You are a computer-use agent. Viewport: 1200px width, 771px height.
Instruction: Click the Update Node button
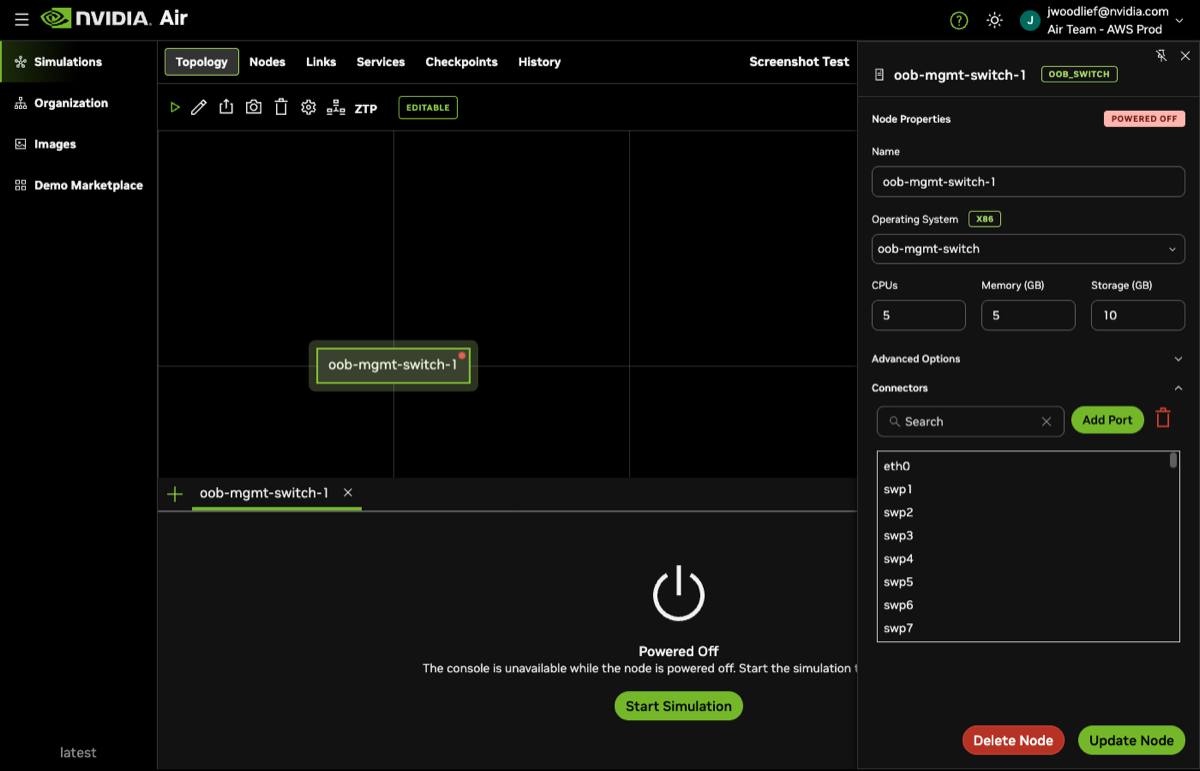coord(1131,740)
